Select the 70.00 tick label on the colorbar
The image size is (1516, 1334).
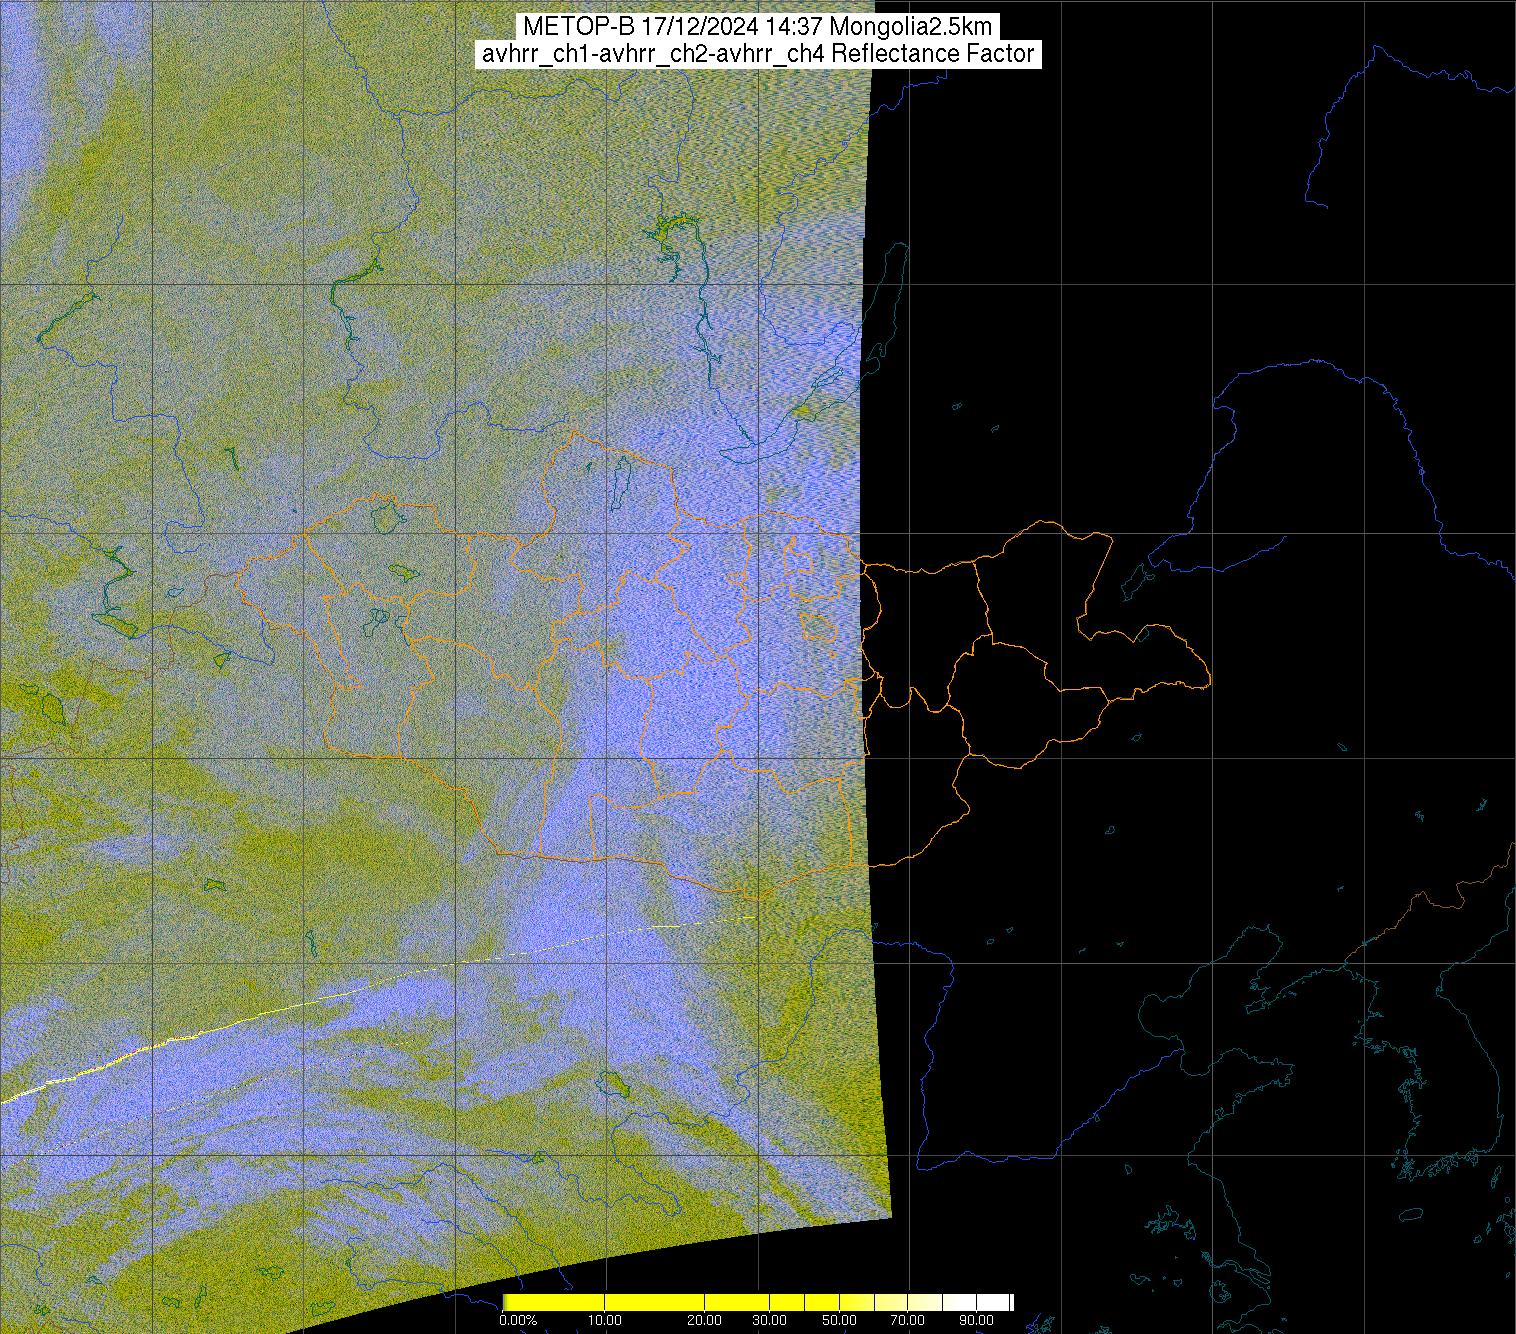(908, 1321)
